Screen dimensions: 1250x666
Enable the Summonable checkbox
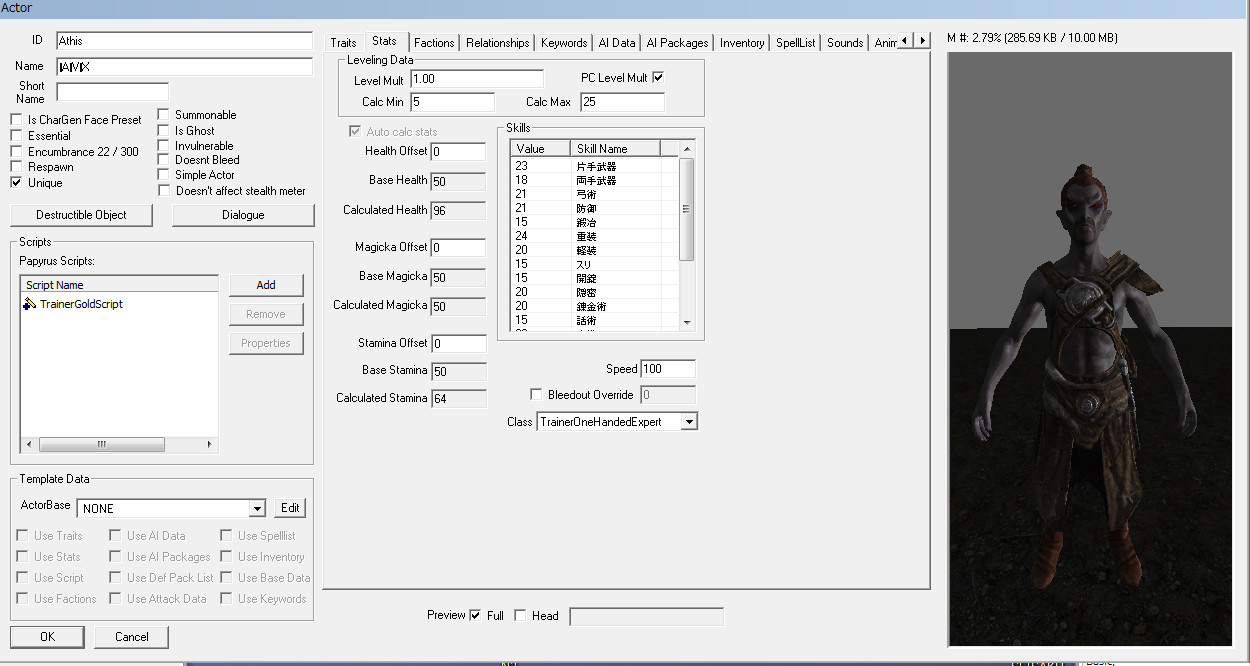pos(164,115)
